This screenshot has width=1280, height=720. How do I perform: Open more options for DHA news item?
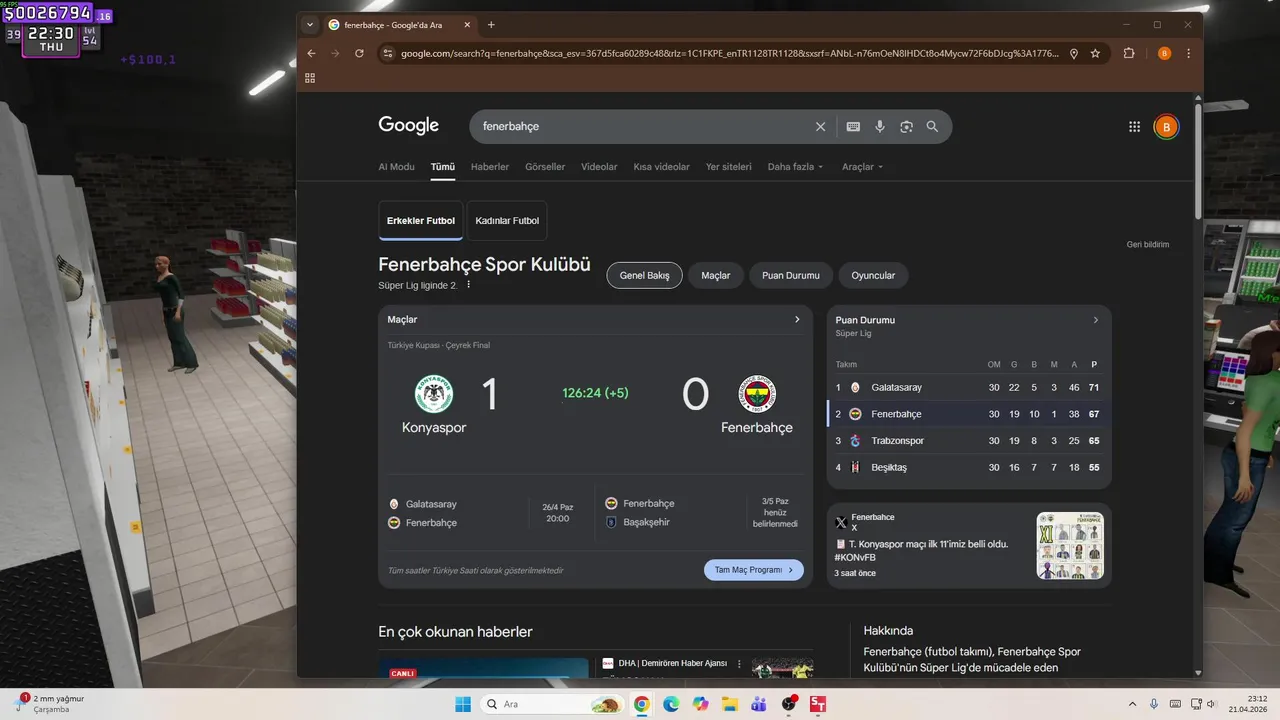[740, 664]
